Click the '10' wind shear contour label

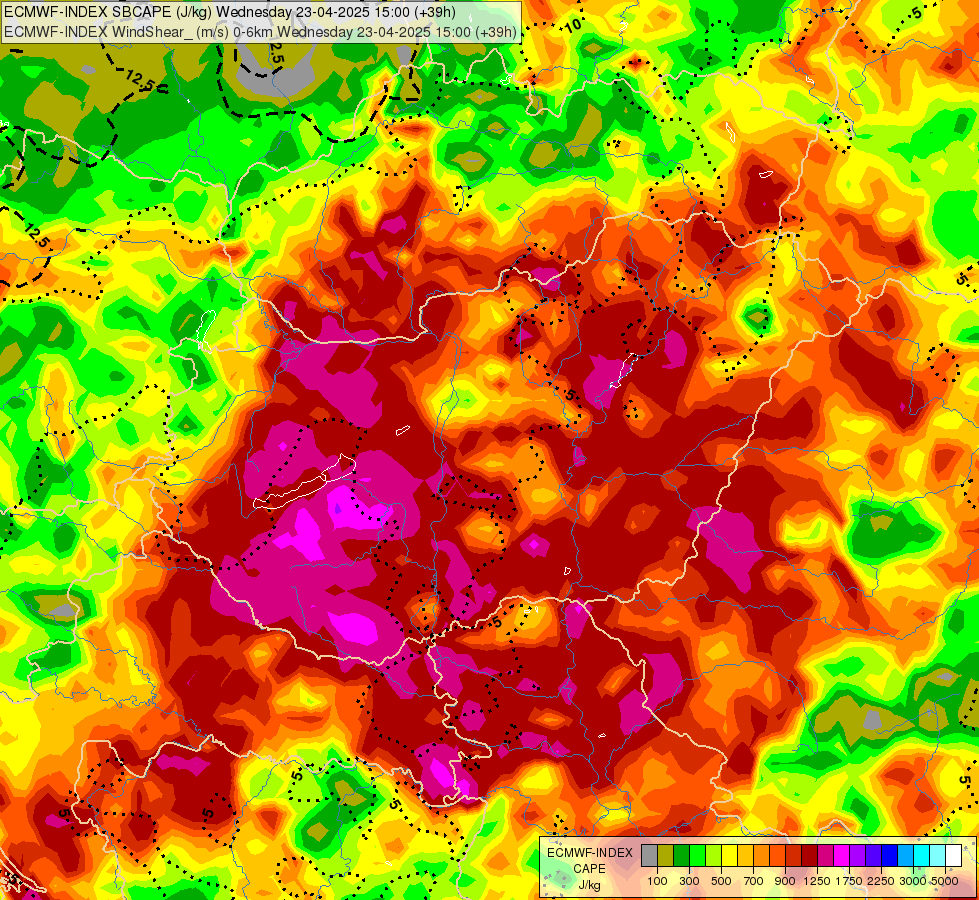coord(573,25)
